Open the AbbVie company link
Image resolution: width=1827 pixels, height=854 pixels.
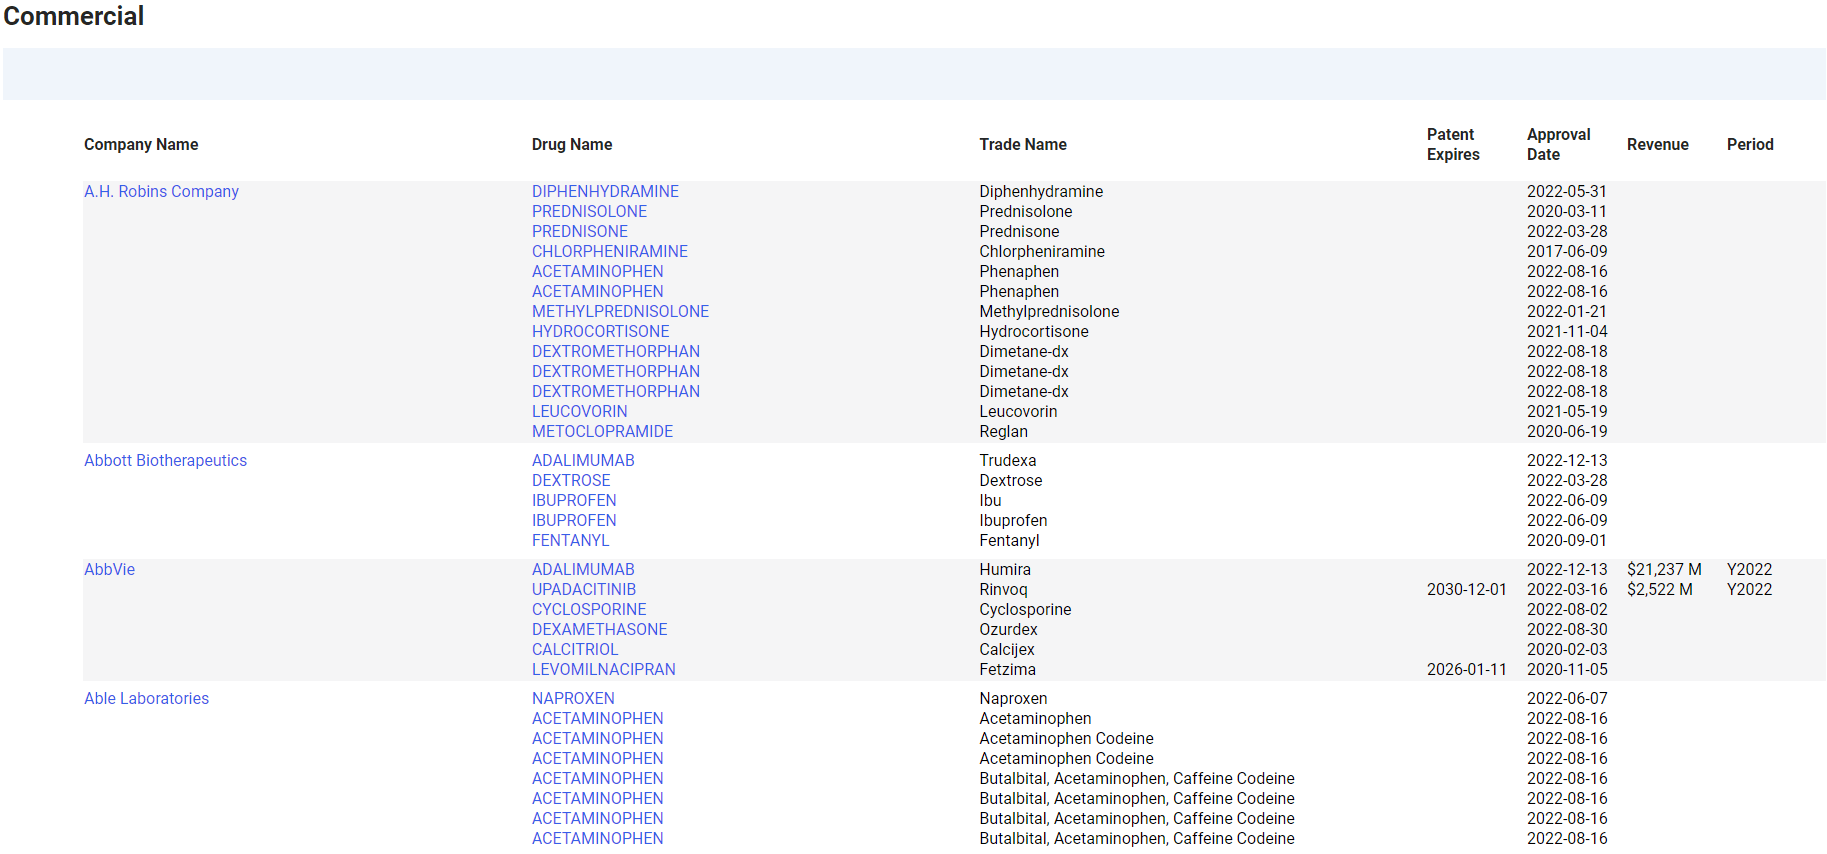coord(109,569)
